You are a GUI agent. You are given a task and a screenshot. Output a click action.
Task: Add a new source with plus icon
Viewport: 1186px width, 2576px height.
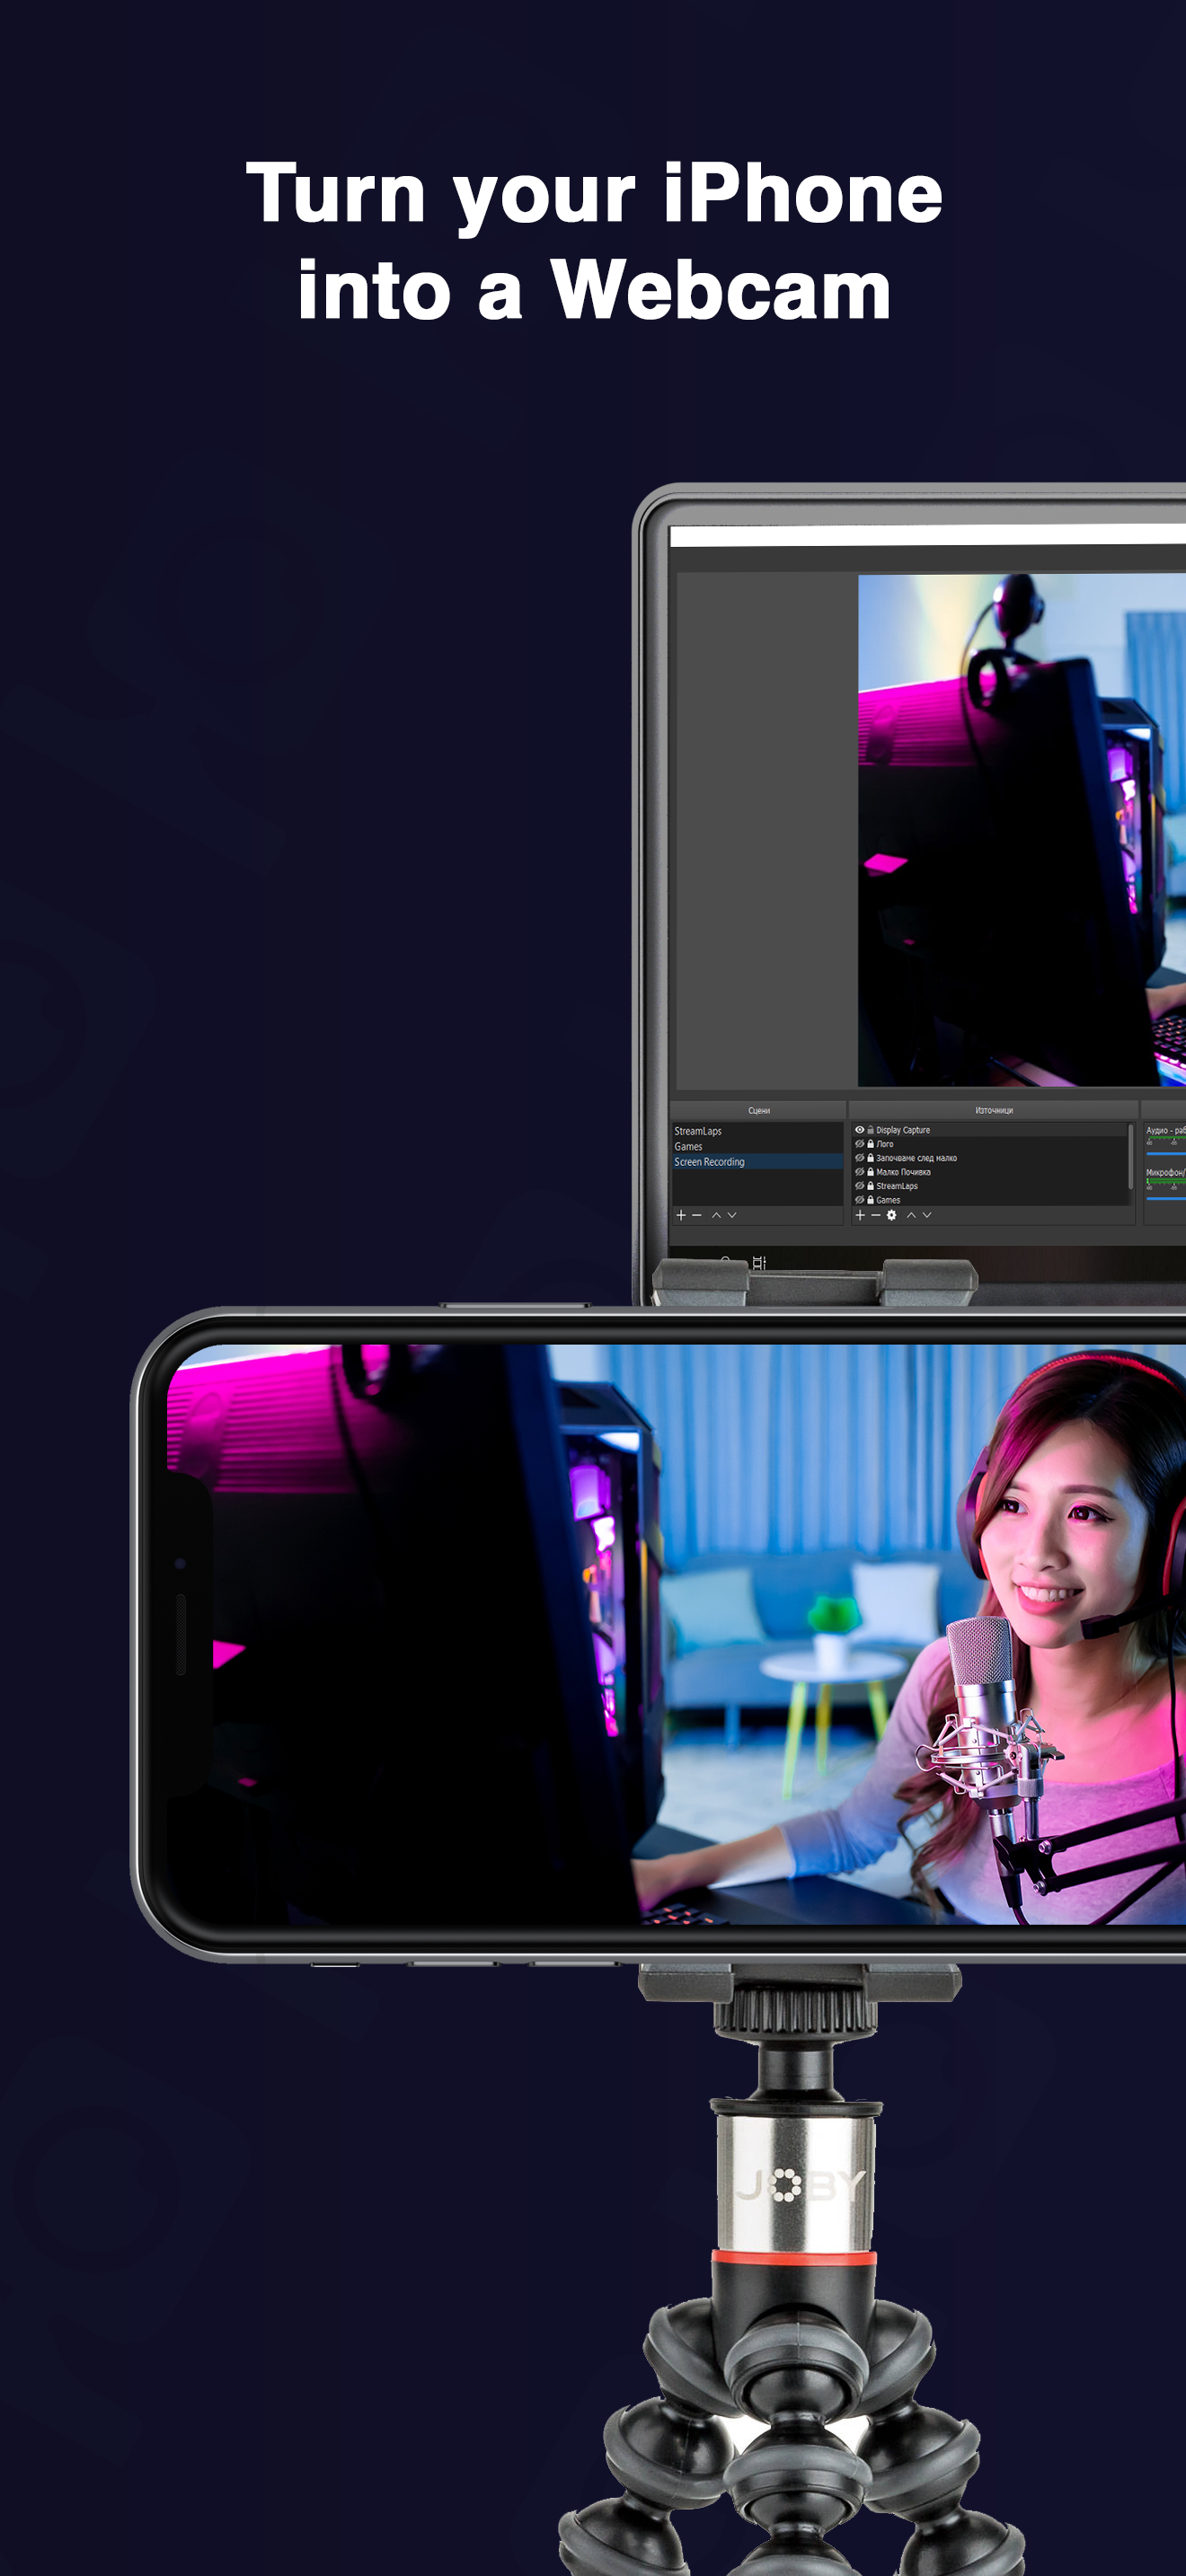click(x=860, y=1215)
